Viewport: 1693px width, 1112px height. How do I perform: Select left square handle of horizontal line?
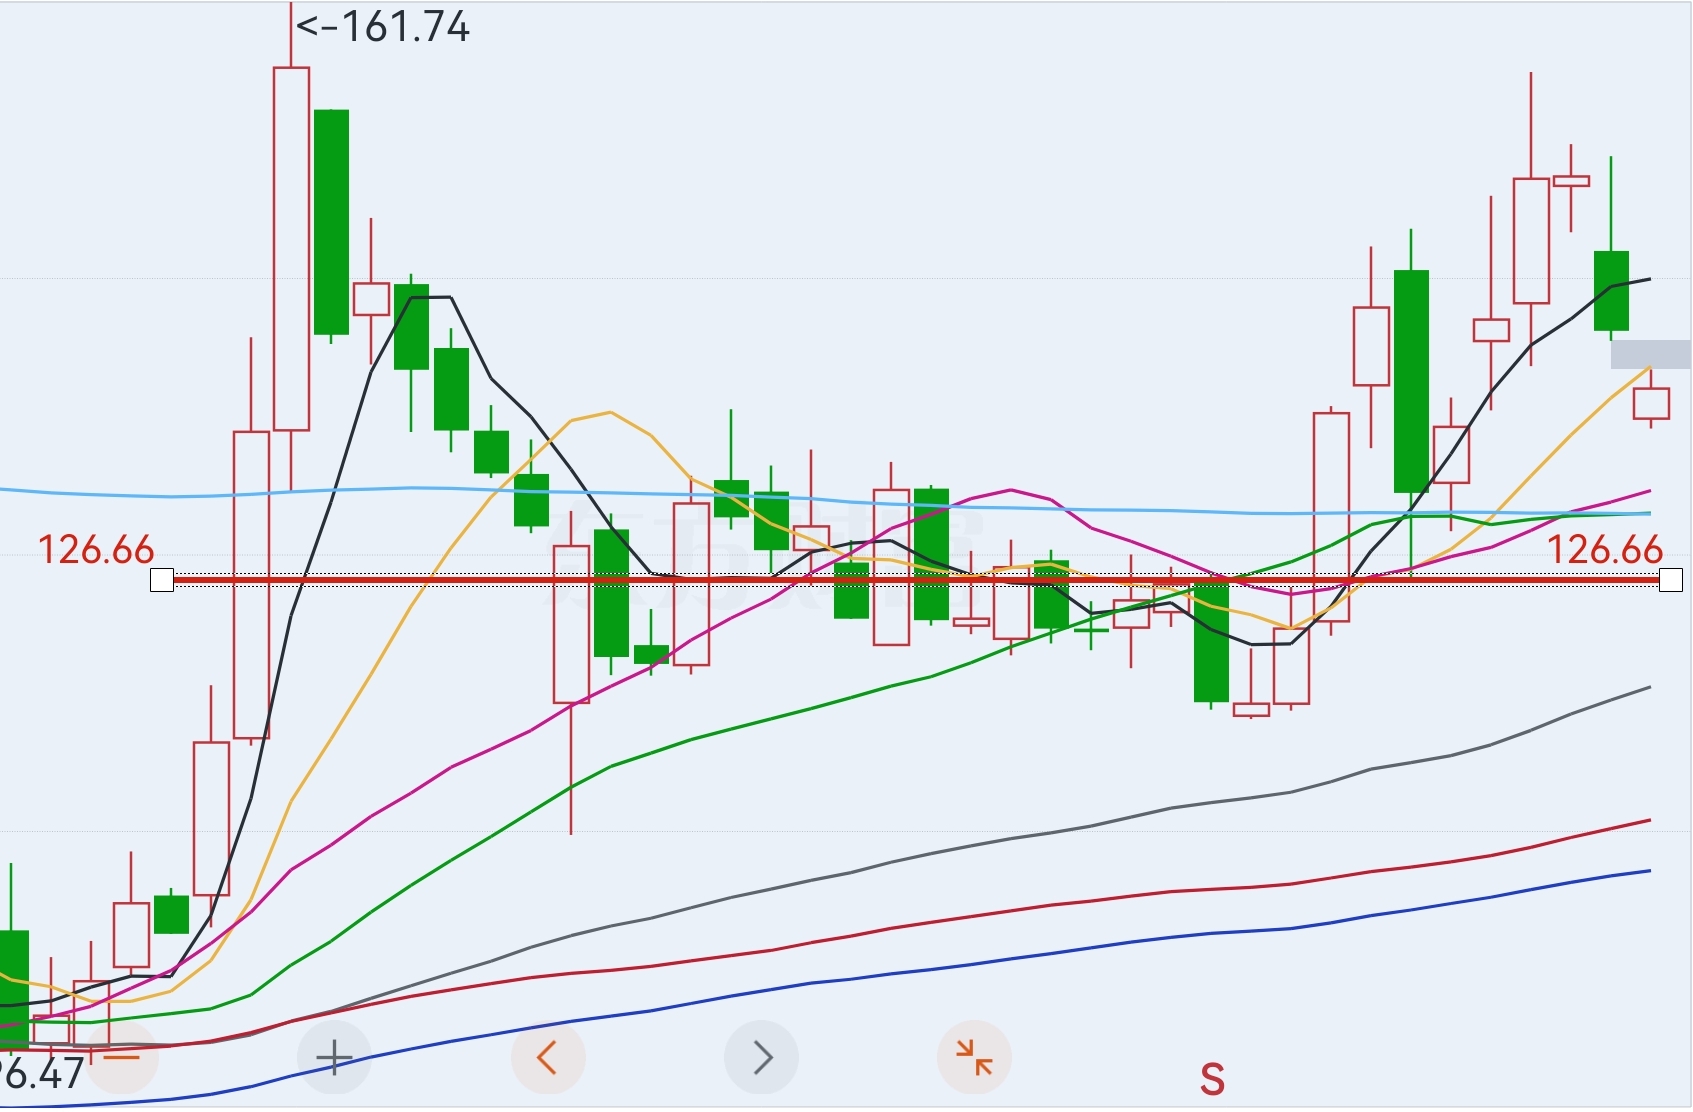pyautogui.click(x=162, y=580)
